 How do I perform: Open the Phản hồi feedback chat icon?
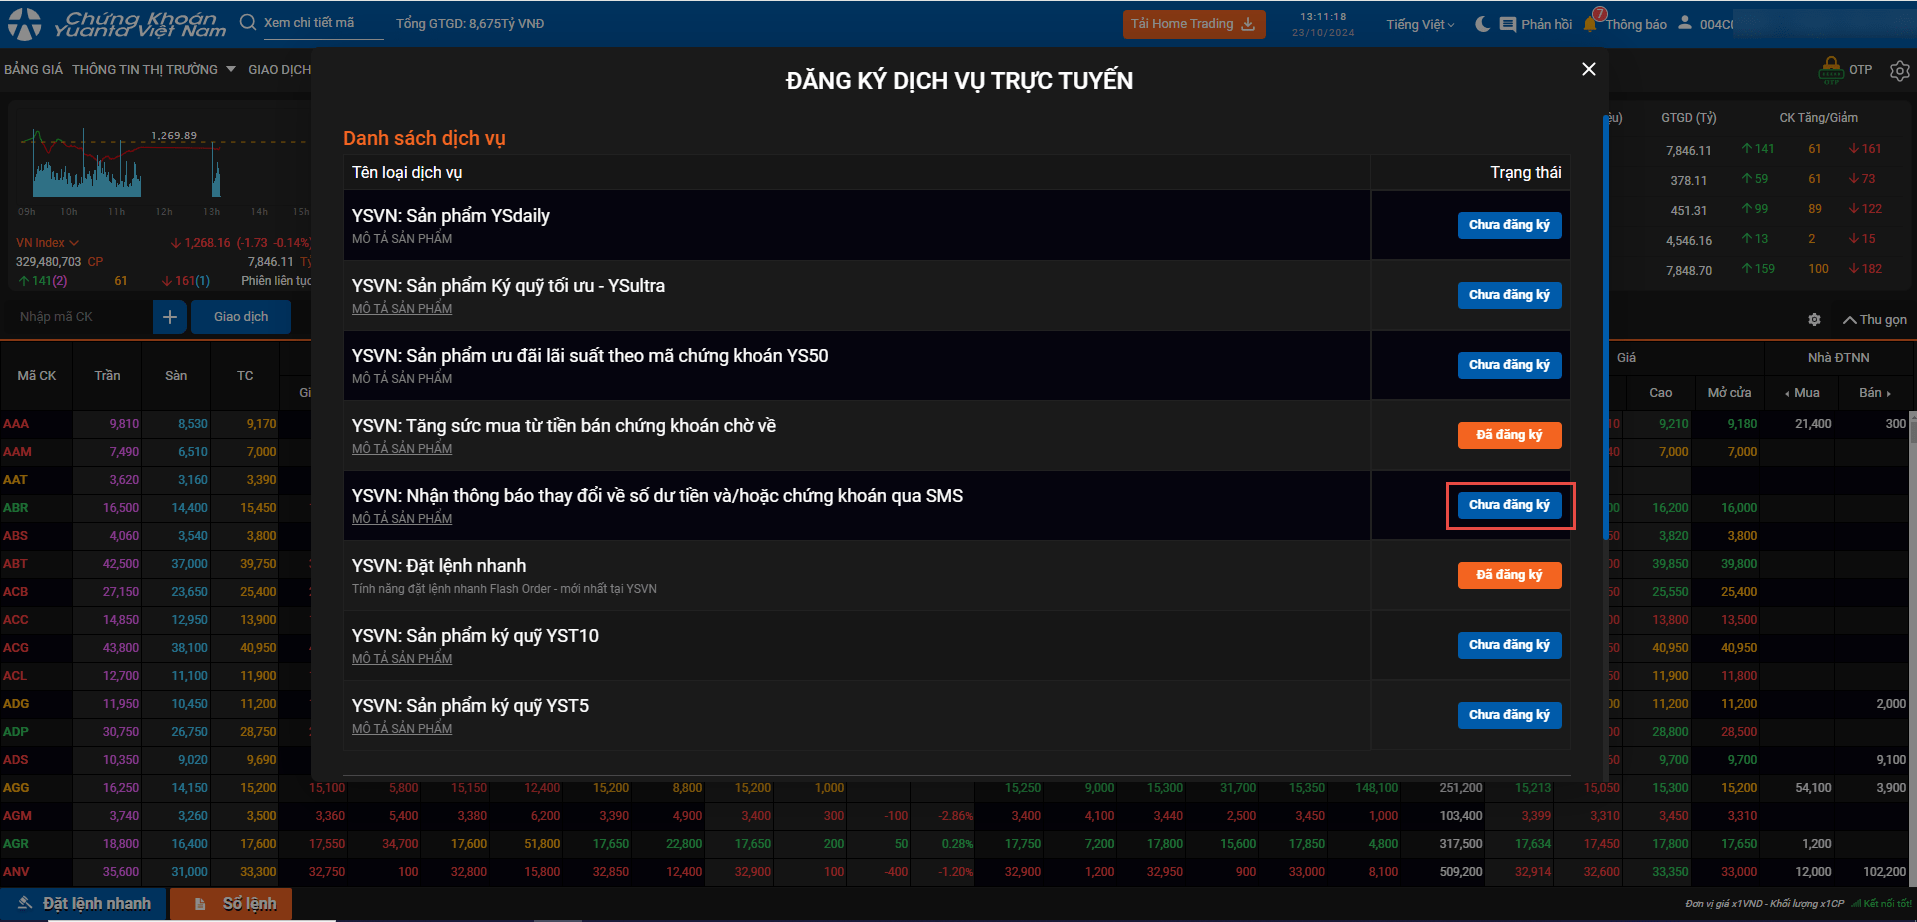(1508, 24)
